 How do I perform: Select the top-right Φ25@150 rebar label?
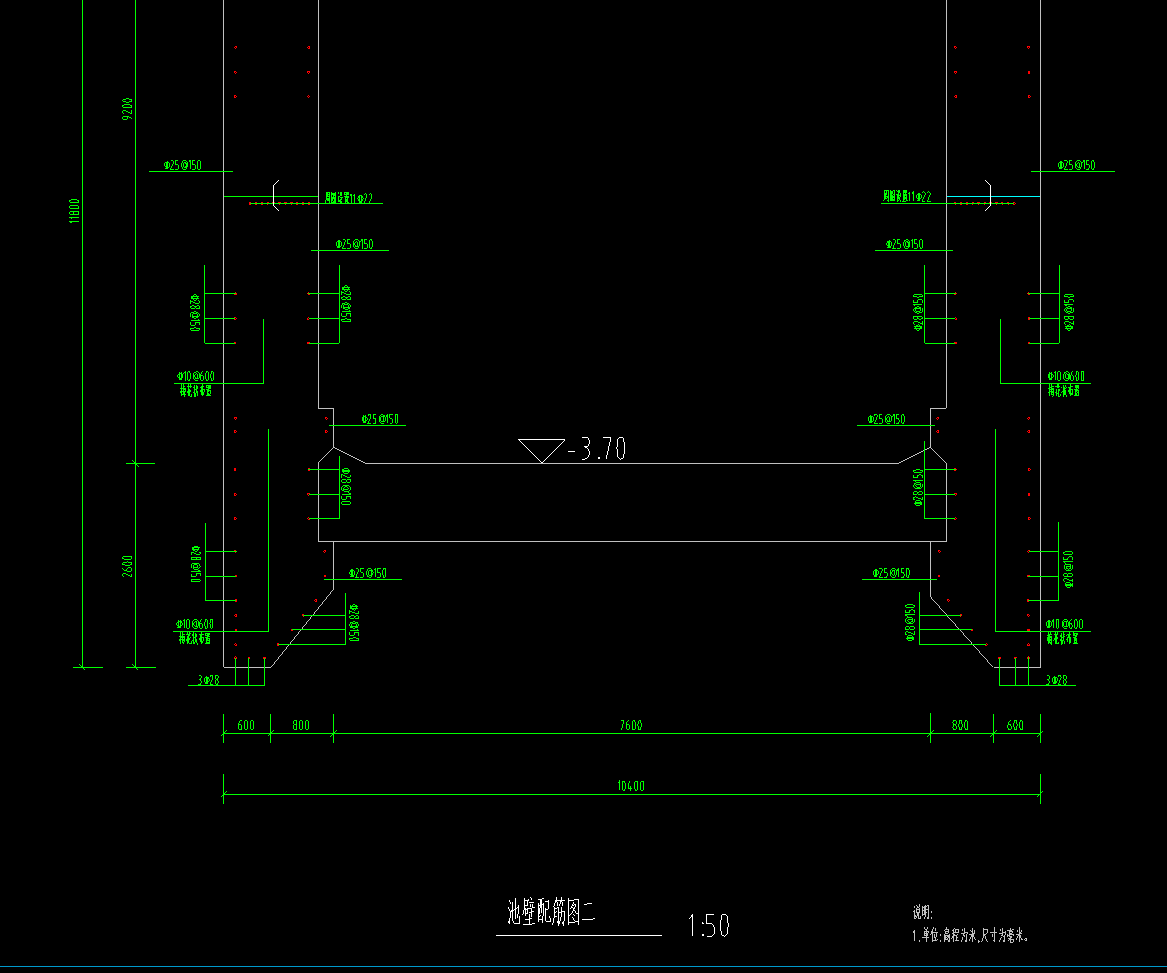(1076, 165)
